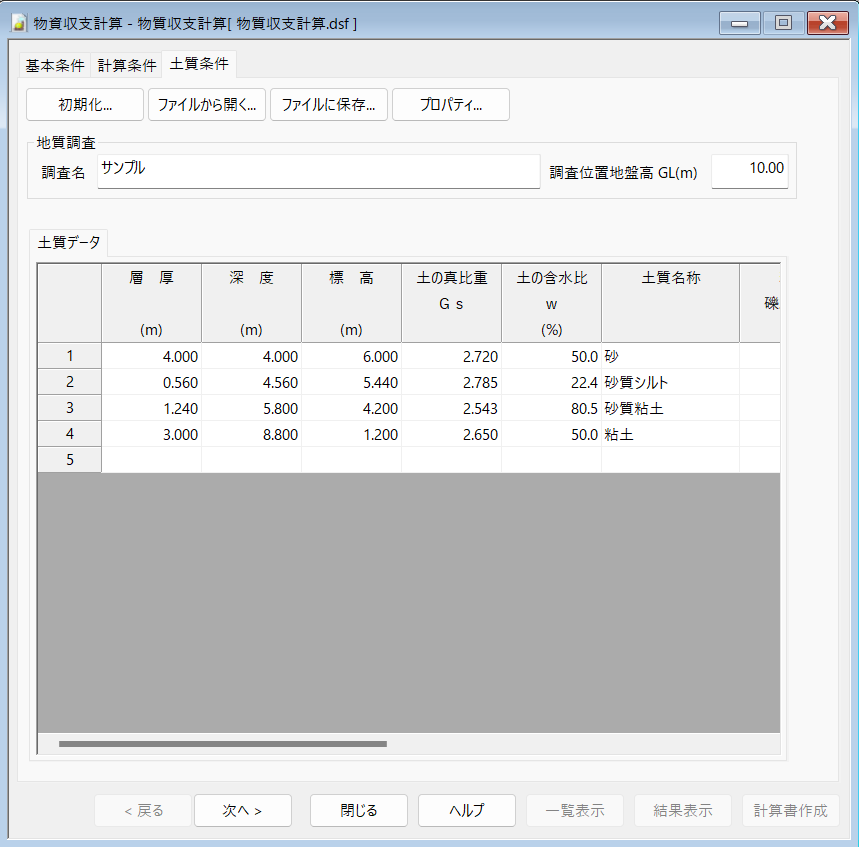Click the 土の含水比 column header
Screen dimensions: 859x847
point(551,303)
